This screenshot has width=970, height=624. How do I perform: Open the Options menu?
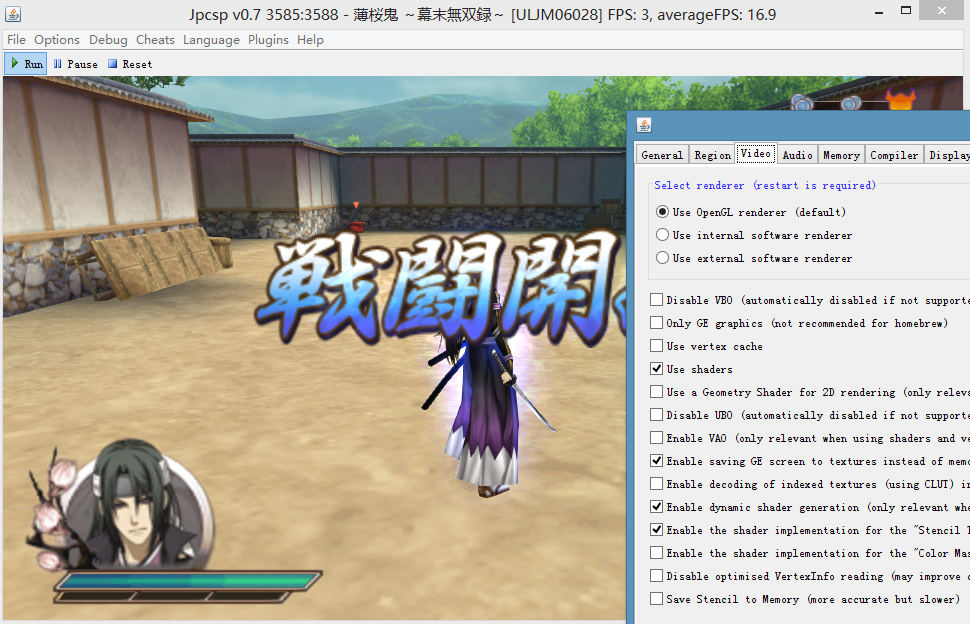tap(57, 40)
